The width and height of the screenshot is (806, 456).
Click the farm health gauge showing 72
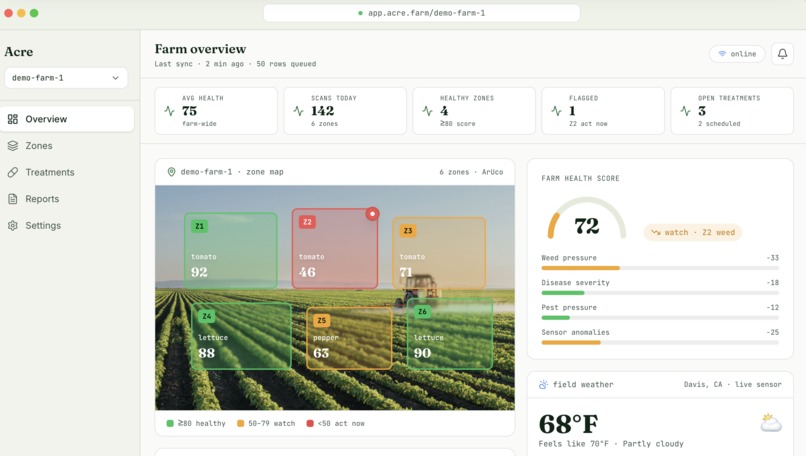click(587, 220)
